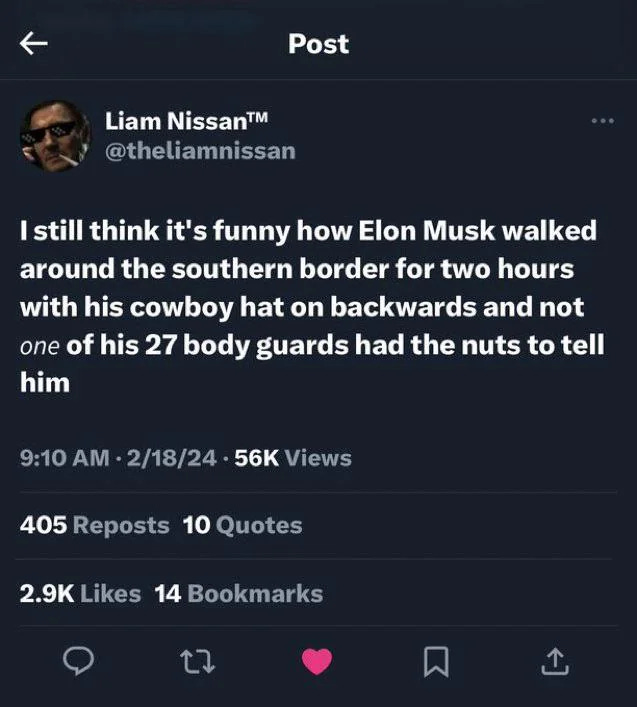Bookmark the post with the bookmark icon
The image size is (637, 707).
coord(436,661)
